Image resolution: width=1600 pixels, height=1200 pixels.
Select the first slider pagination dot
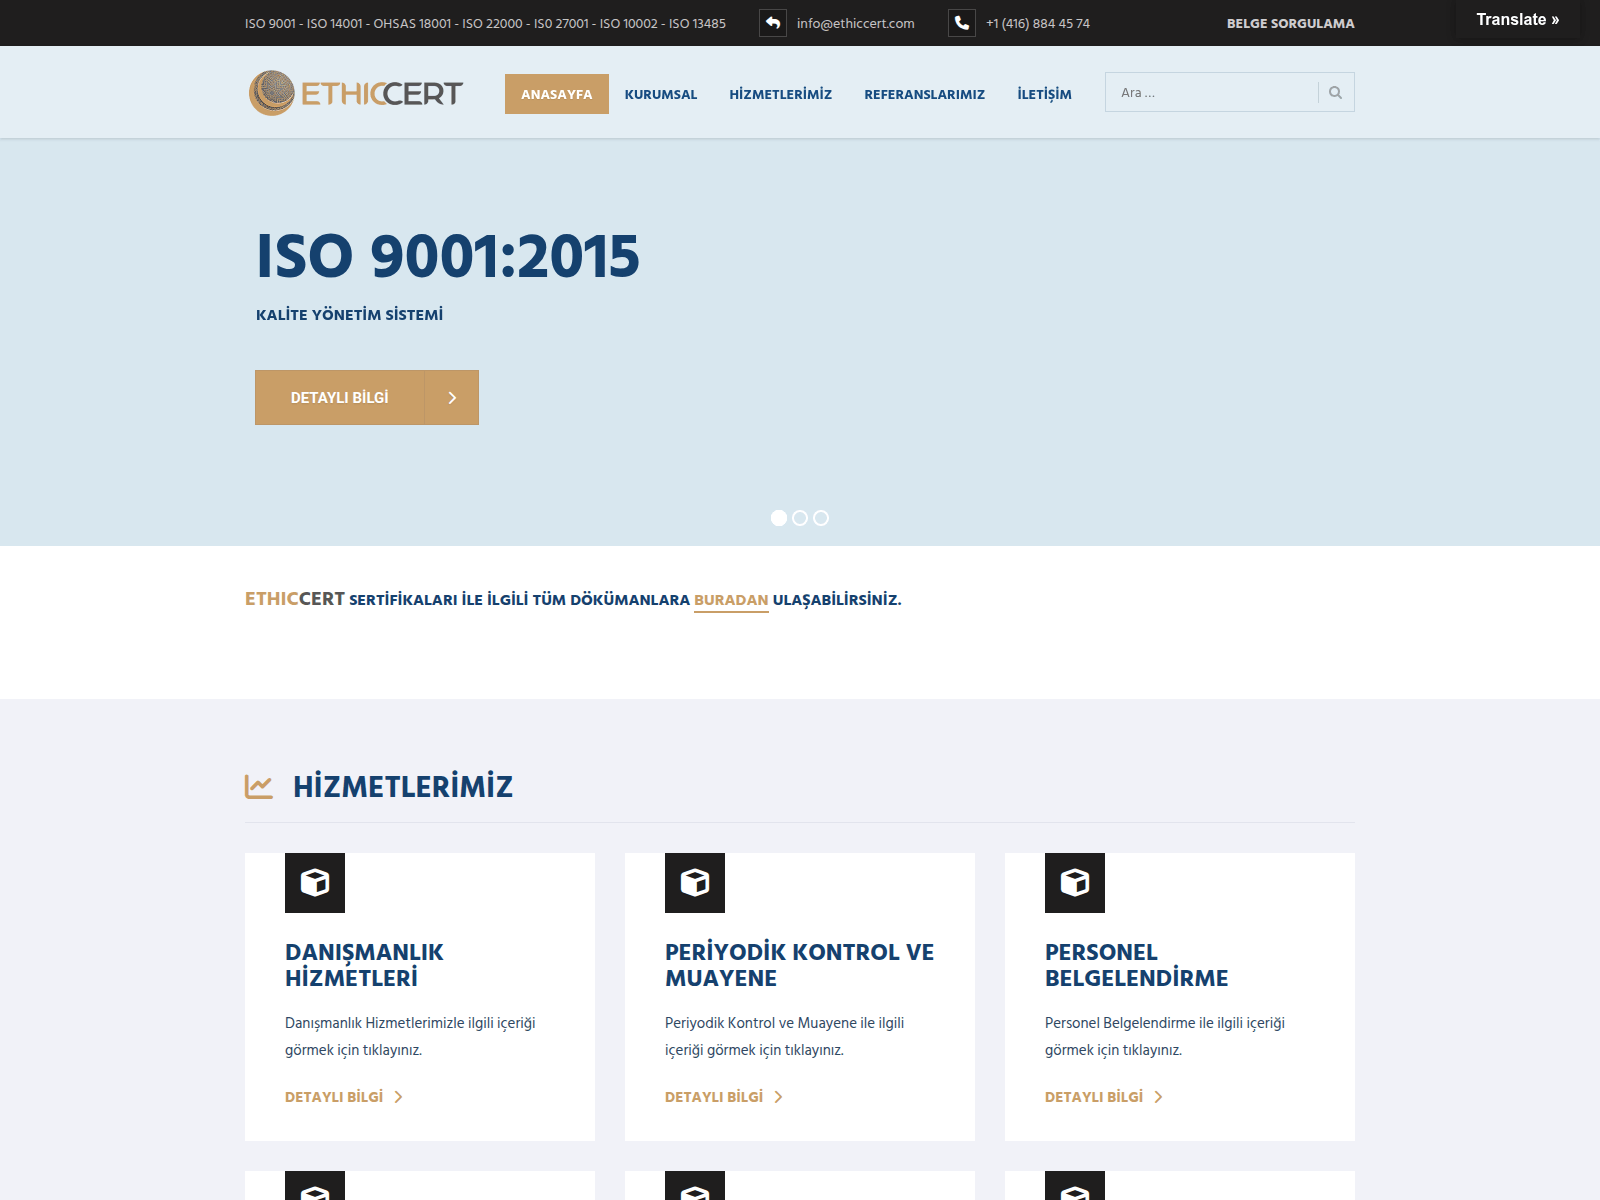click(779, 518)
